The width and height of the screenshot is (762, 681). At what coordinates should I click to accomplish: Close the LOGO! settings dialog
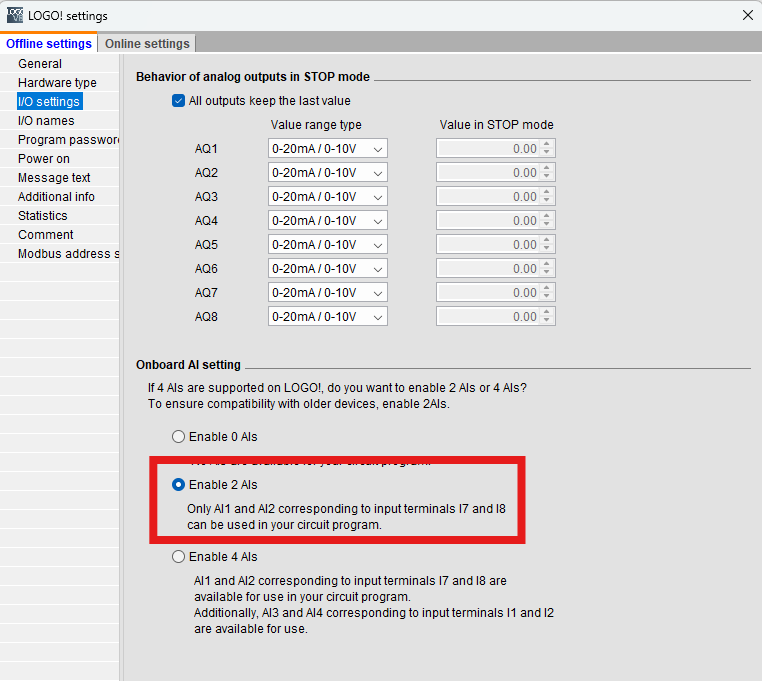click(x=747, y=15)
